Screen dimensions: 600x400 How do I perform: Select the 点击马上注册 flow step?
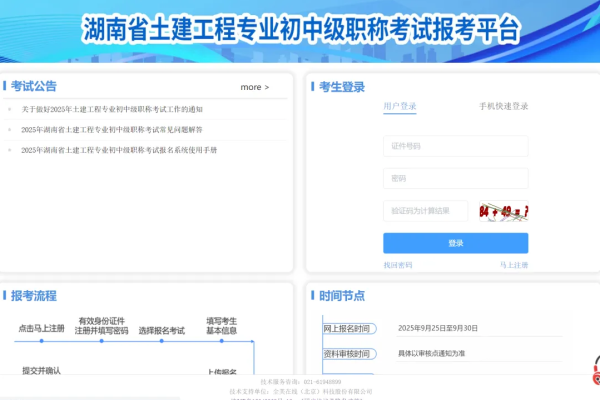point(41,328)
